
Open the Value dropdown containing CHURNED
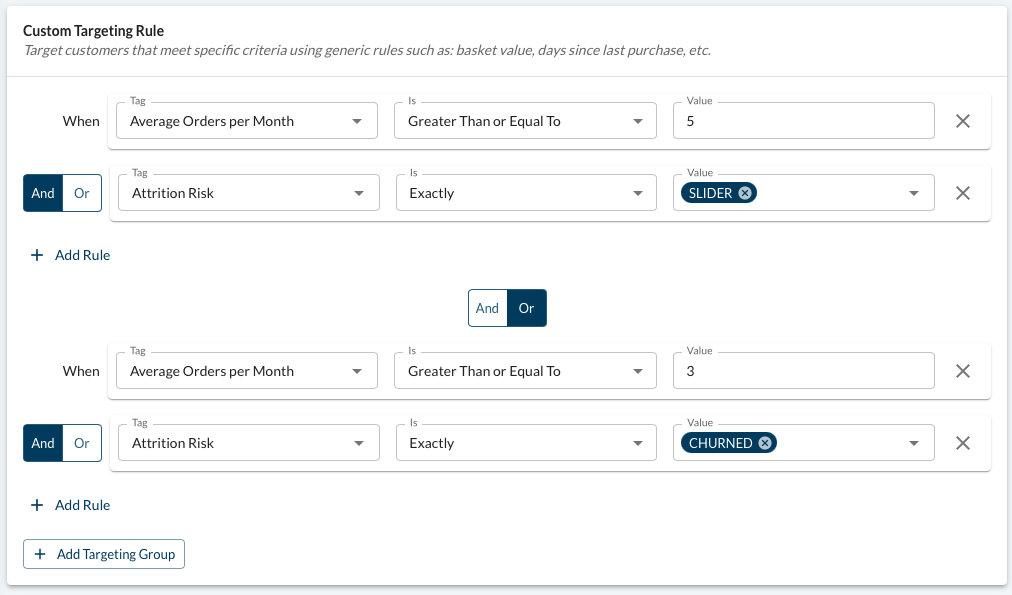click(913, 443)
